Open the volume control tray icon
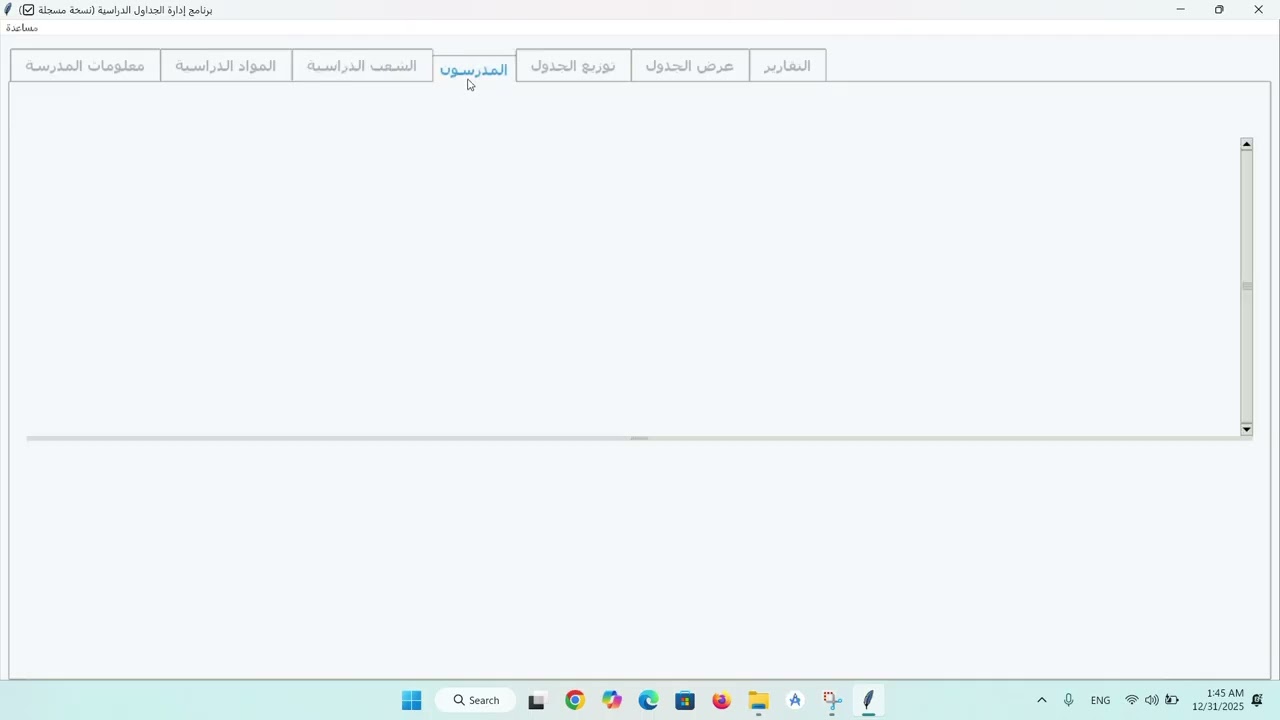Image resolution: width=1280 pixels, height=720 pixels. pyautogui.click(x=1152, y=700)
